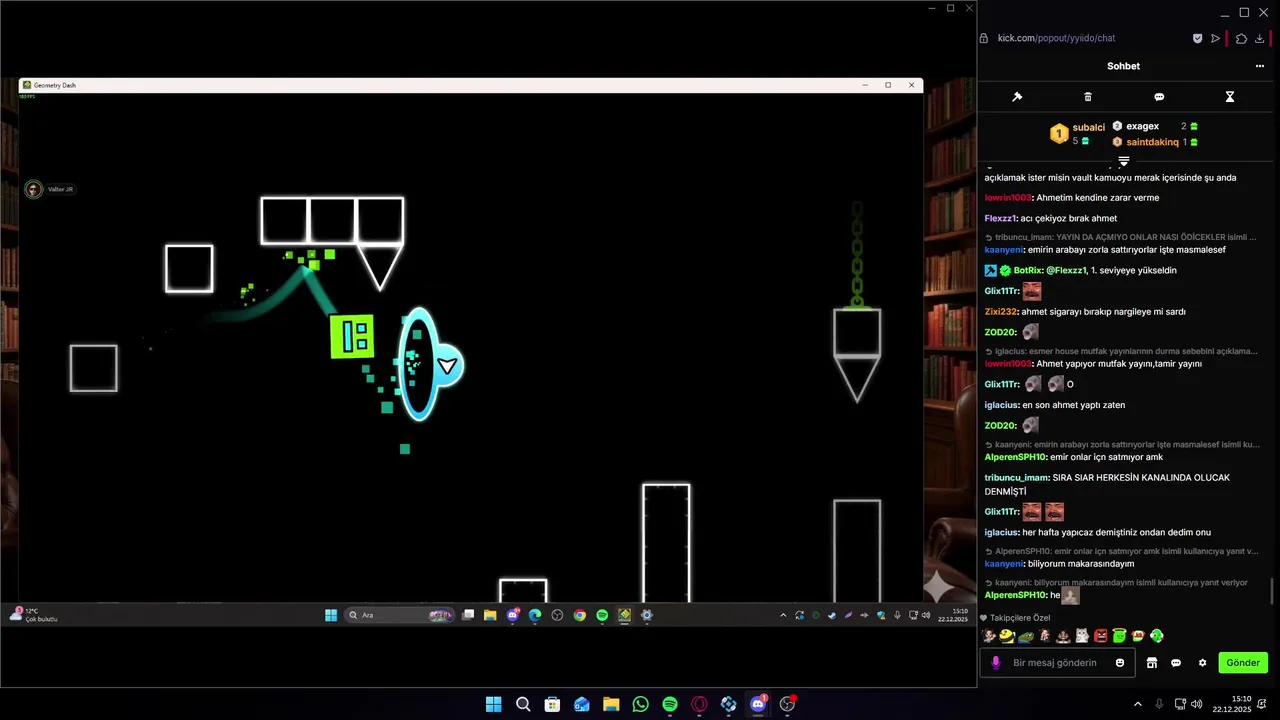Click the chat bubble icon beside the shop

point(1176,662)
